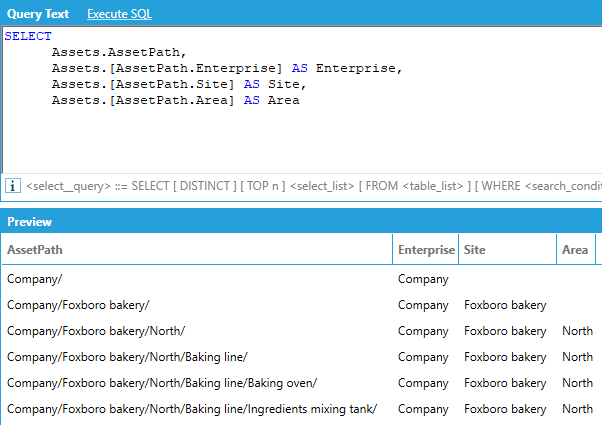Select the "Ingredients mixing tank/" row
Screen dimensions: 602x425
[191, 409]
